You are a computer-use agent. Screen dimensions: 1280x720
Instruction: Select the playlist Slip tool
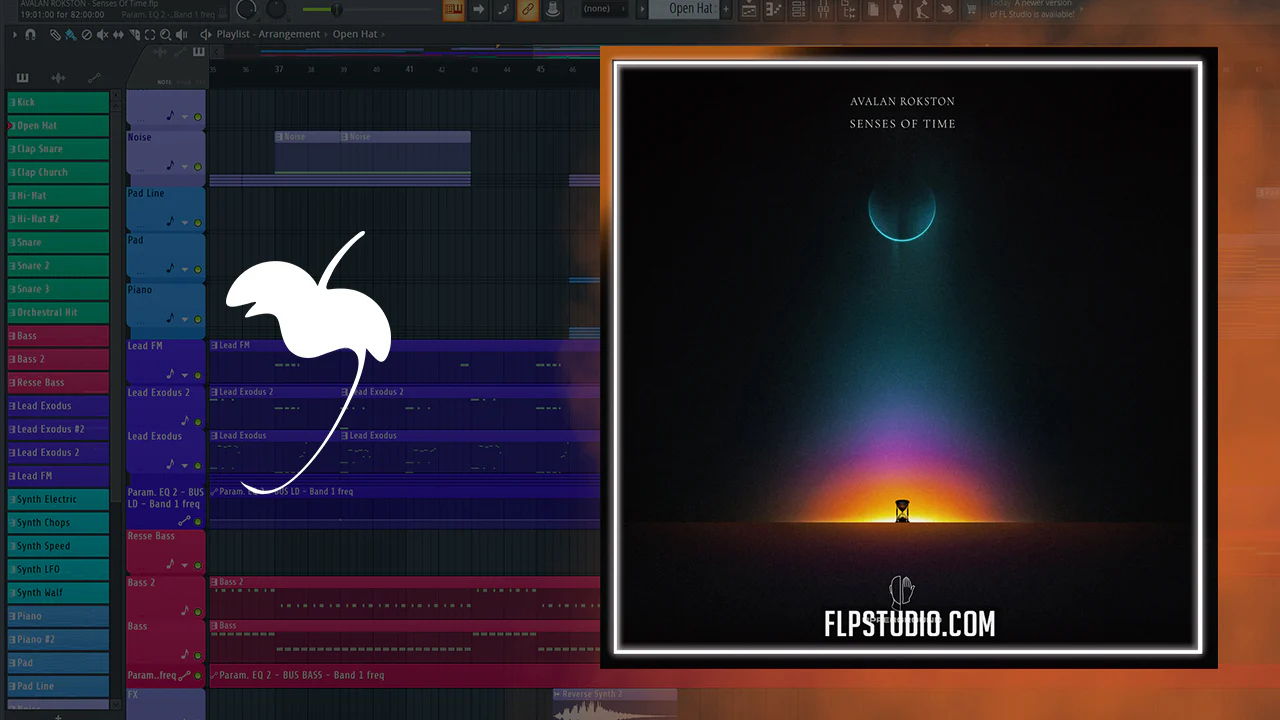(118, 34)
